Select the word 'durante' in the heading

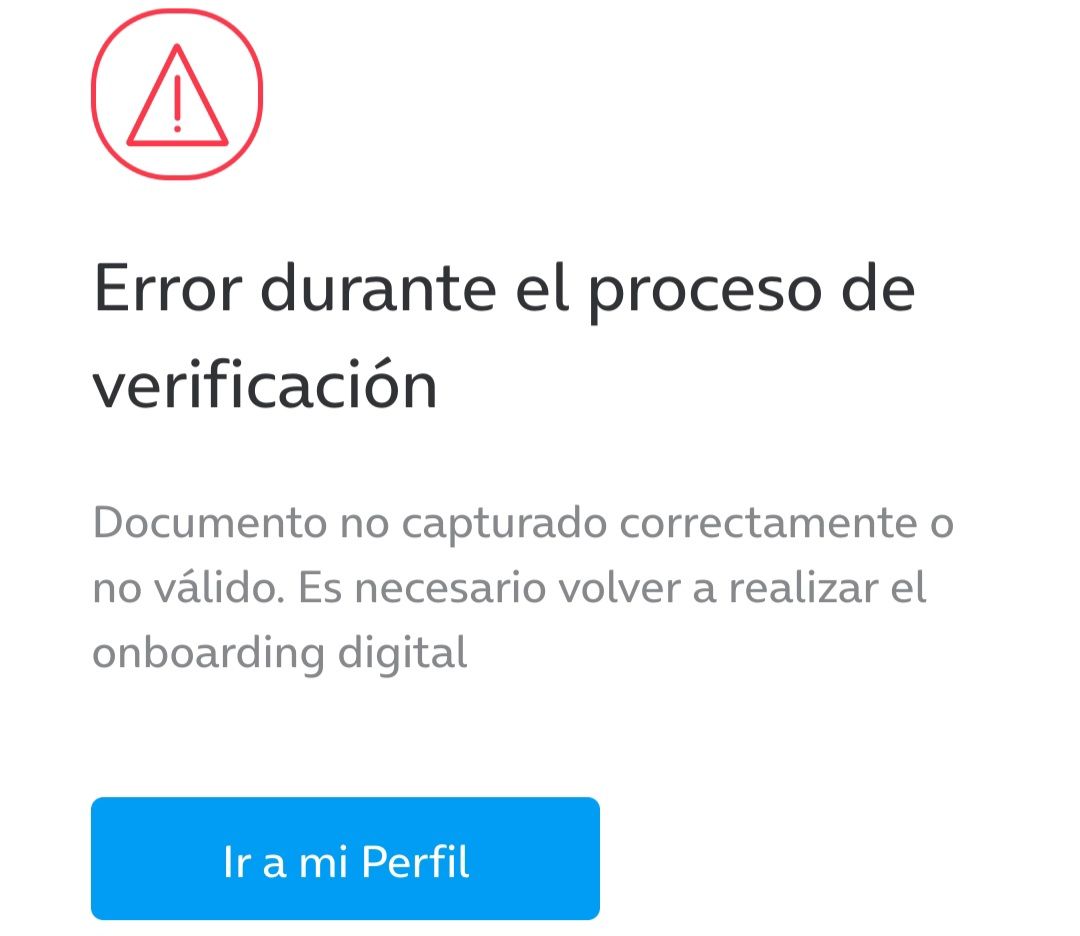(x=378, y=289)
